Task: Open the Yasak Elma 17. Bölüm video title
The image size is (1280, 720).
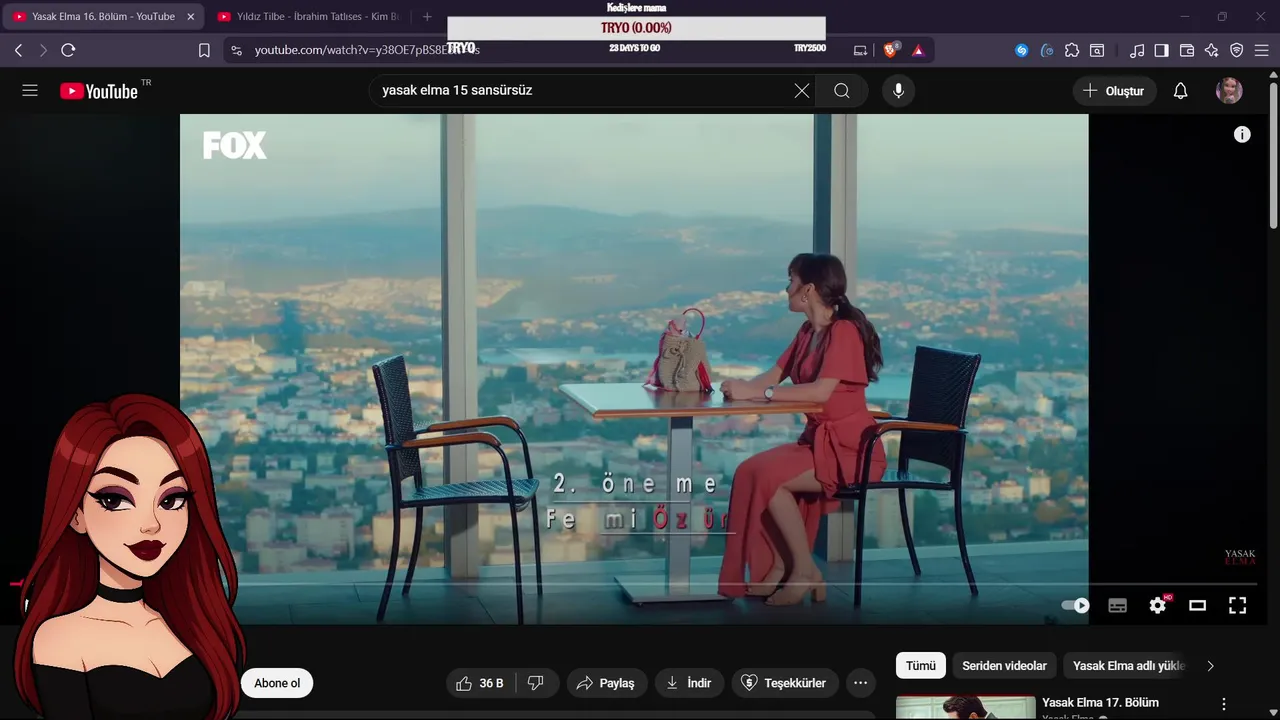Action: pos(1100,702)
